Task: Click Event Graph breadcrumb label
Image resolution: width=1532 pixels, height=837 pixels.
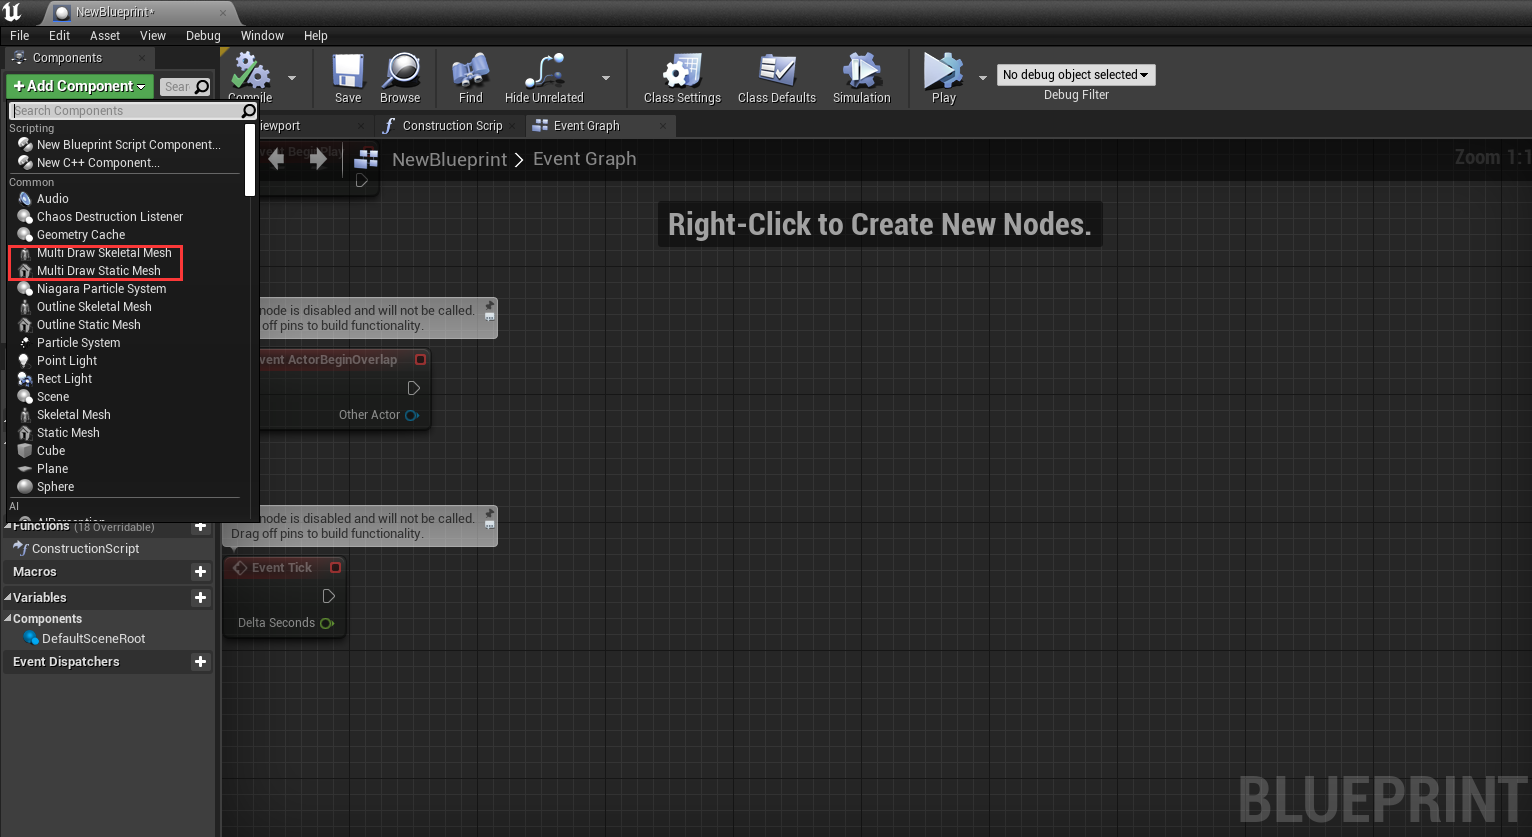Action: click(584, 159)
